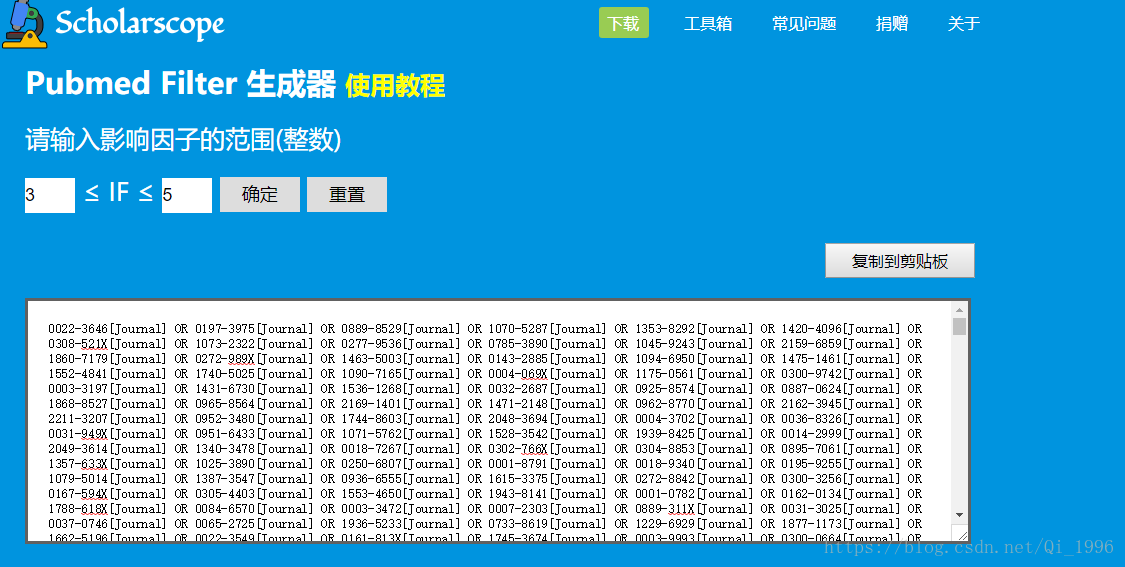Click the text 2169-1401[Journal]
The height and width of the screenshot is (567, 1125).
400,404
